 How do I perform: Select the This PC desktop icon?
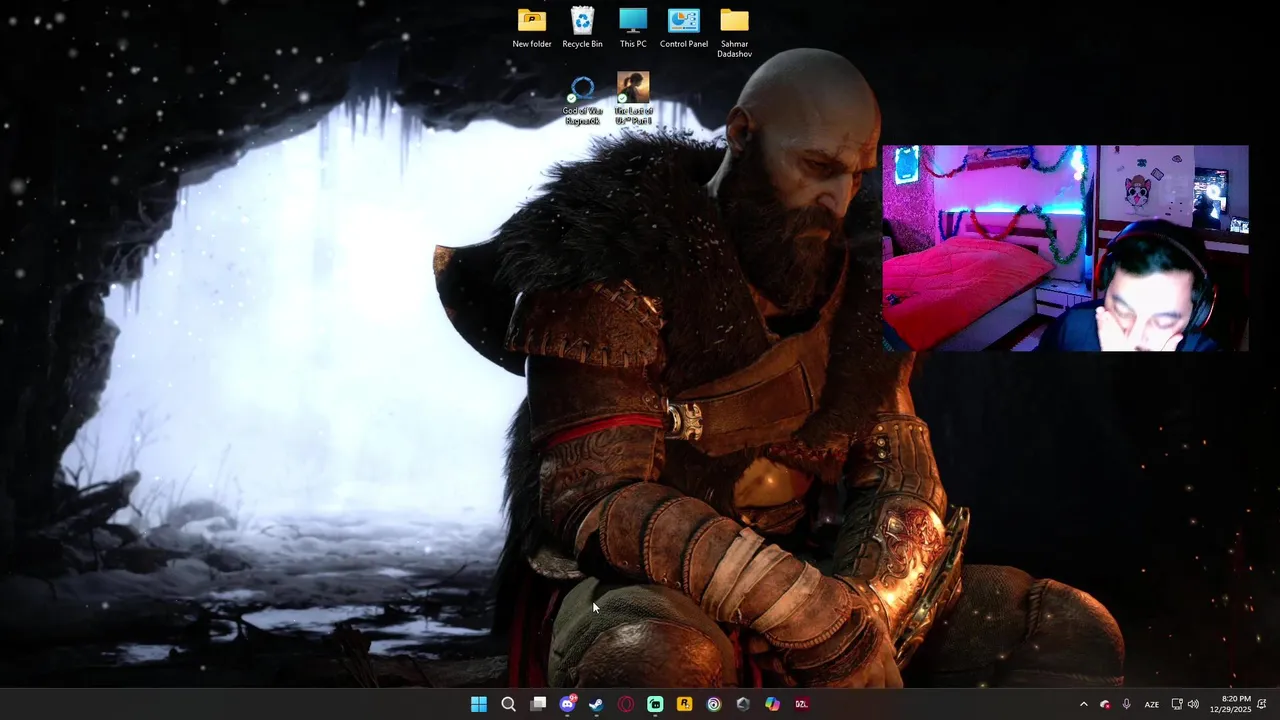coord(633,28)
